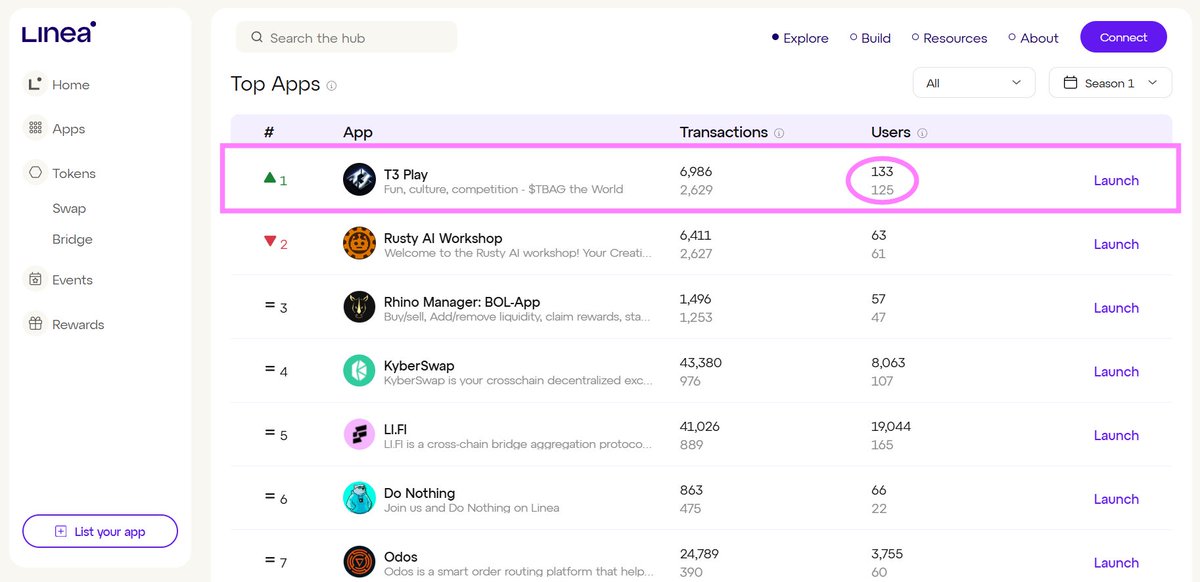Click the Do Nothing app logo
Image resolution: width=1200 pixels, height=582 pixels.
[359, 498]
